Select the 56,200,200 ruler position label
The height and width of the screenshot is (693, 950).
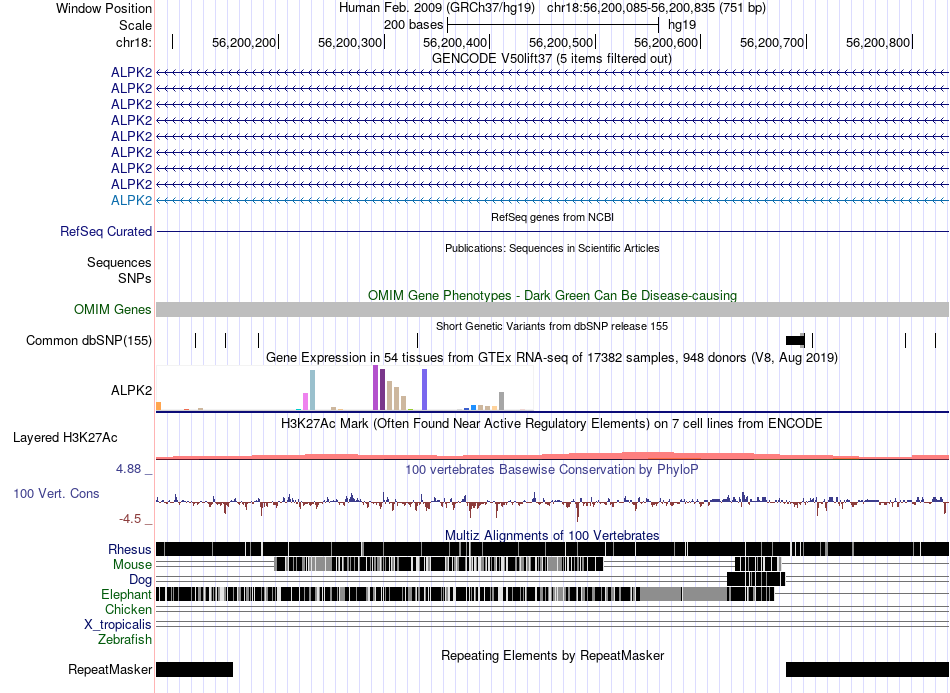coord(244,42)
